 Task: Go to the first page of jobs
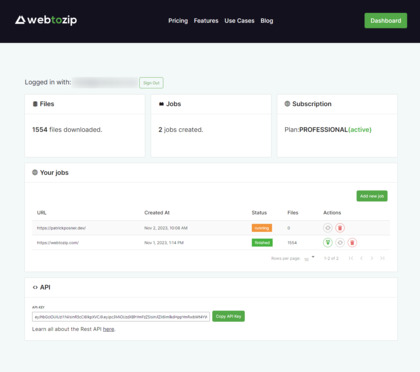[351, 258]
